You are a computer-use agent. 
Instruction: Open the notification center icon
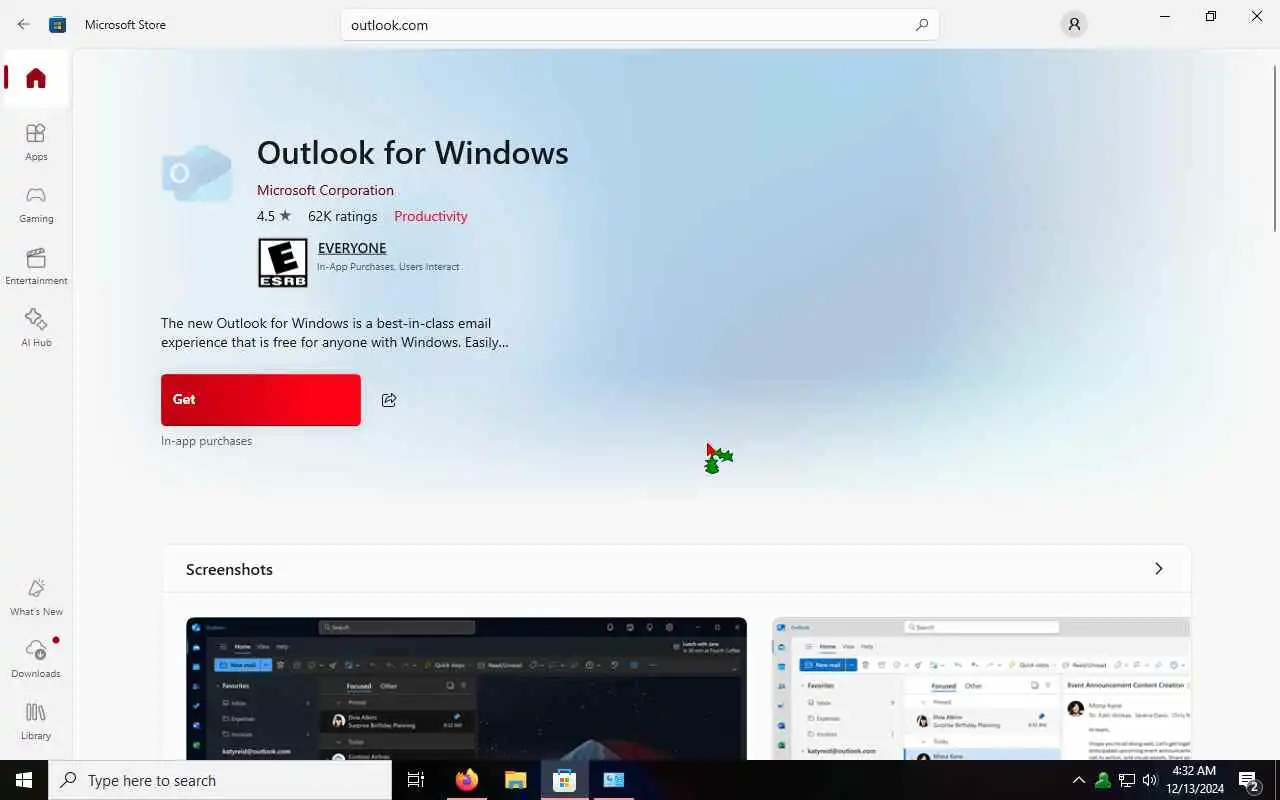pos(1248,780)
